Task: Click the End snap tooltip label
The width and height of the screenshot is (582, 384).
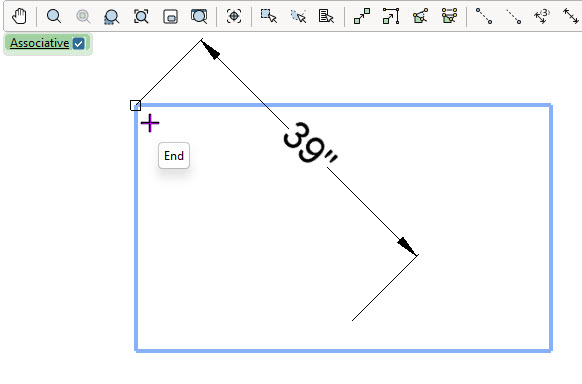Action: click(x=174, y=156)
